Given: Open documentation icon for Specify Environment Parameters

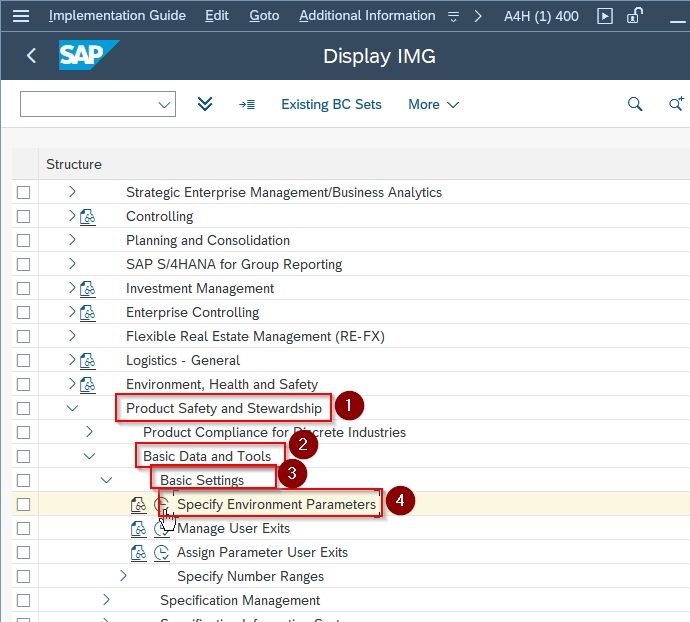Looking at the screenshot, I should tap(139, 504).
